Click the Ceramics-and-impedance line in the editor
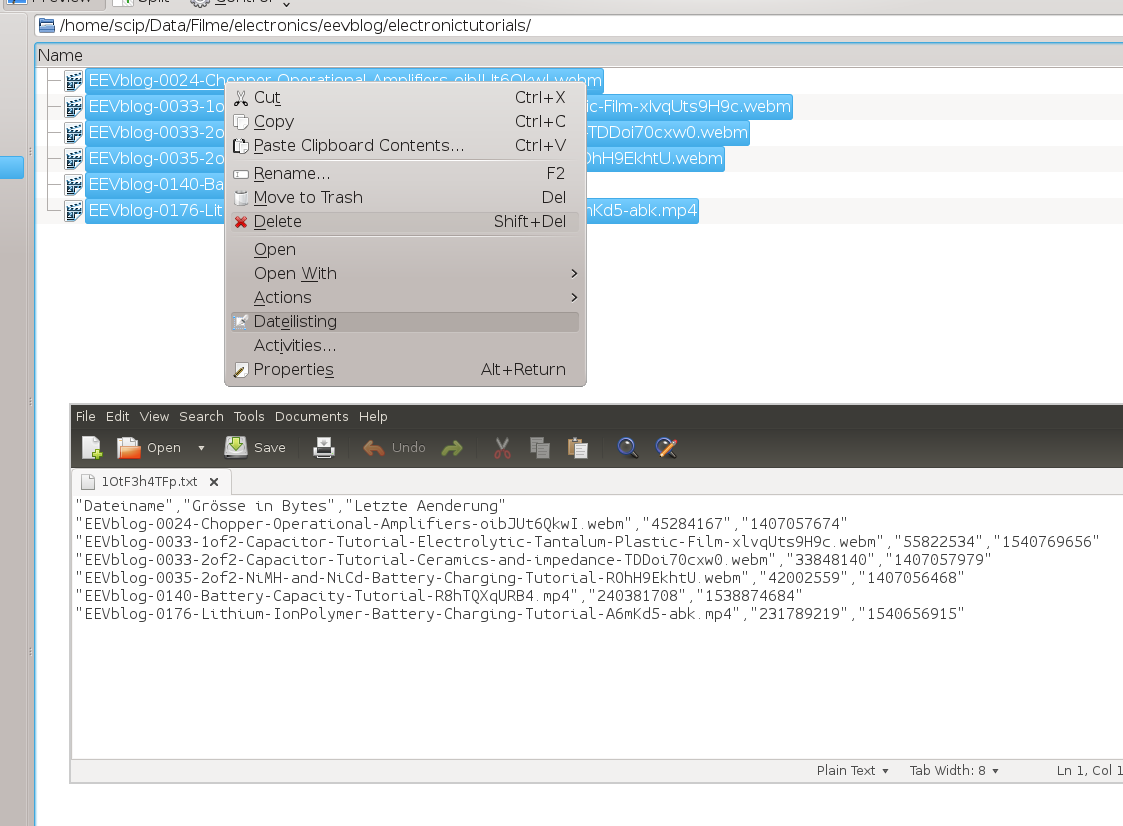Image resolution: width=1123 pixels, height=826 pixels. pos(534,560)
